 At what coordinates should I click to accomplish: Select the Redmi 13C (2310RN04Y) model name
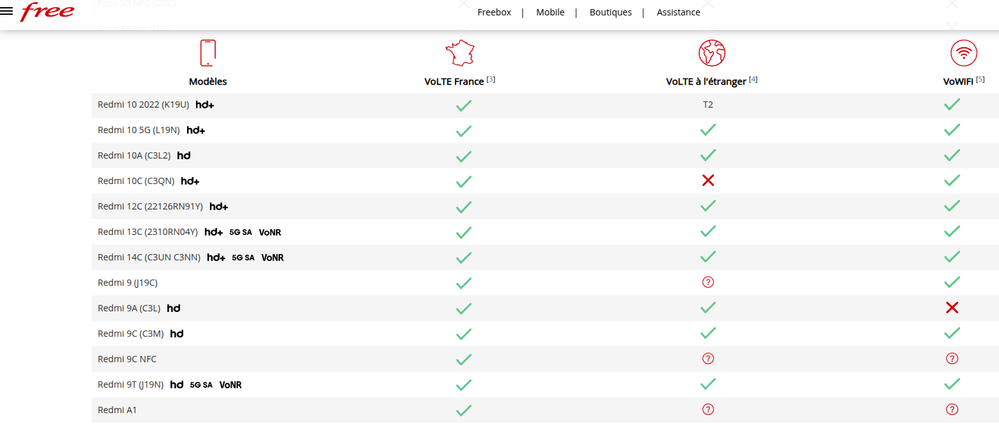tap(148, 232)
